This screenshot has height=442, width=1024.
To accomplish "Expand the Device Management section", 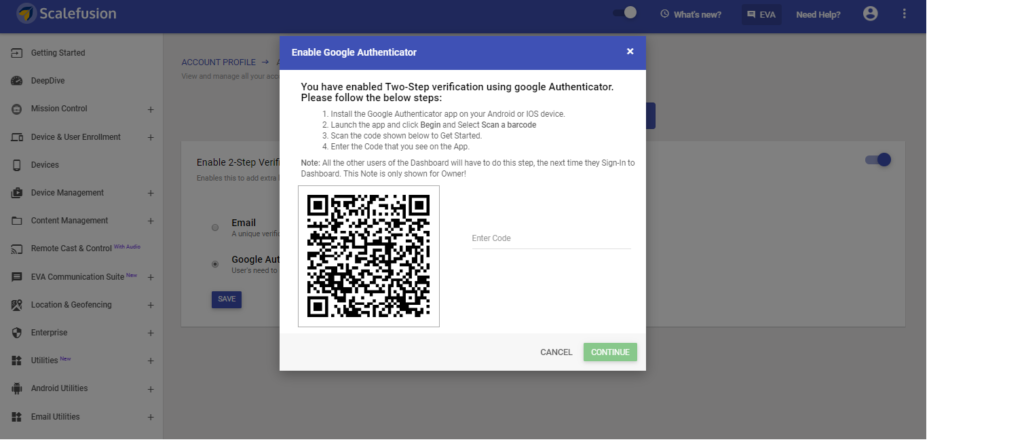I will point(151,193).
